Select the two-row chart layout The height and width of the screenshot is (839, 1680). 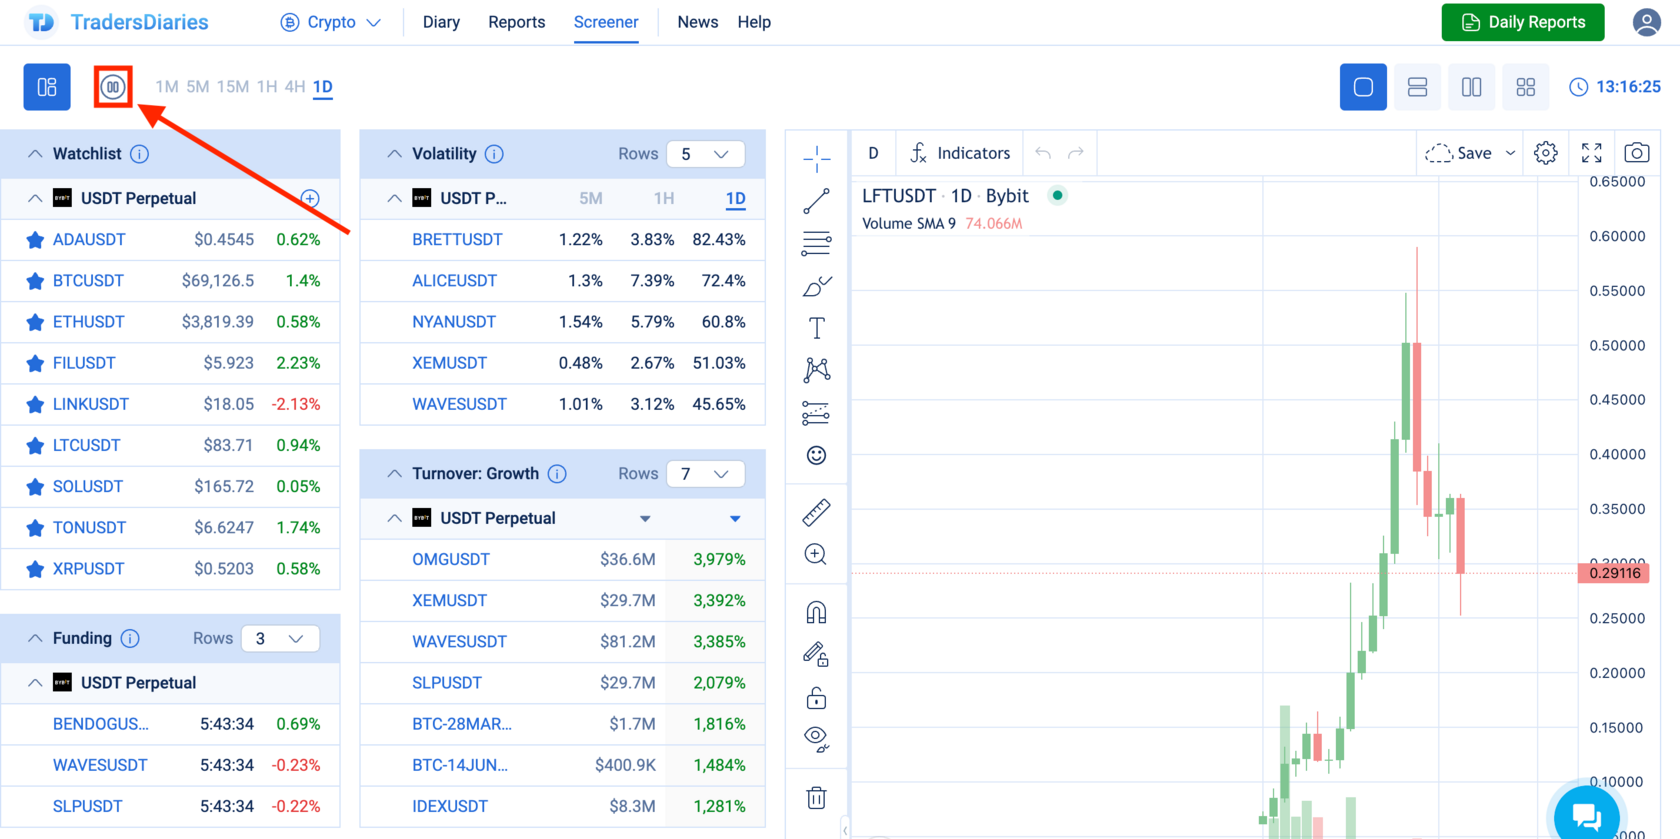pyautogui.click(x=1417, y=87)
